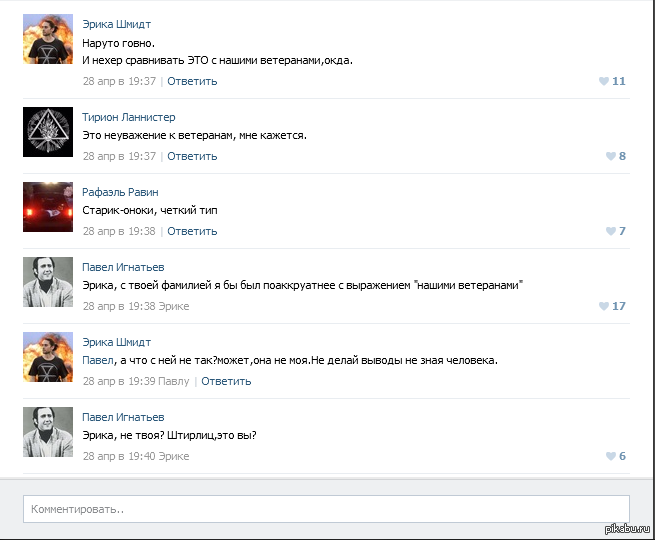
Task: Open Тирион Ланнистер's avatar
Action: (x=48, y=132)
